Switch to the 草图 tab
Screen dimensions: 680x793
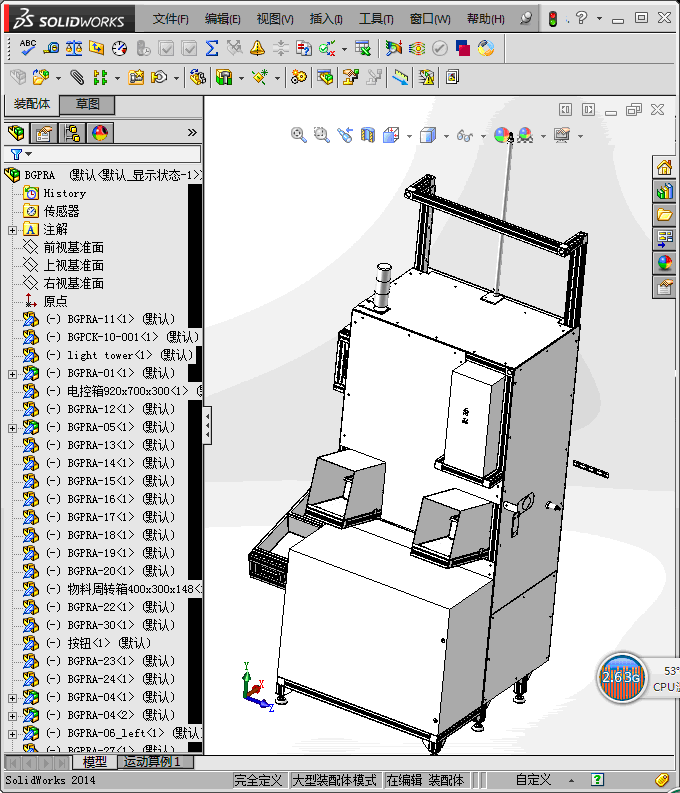point(87,104)
